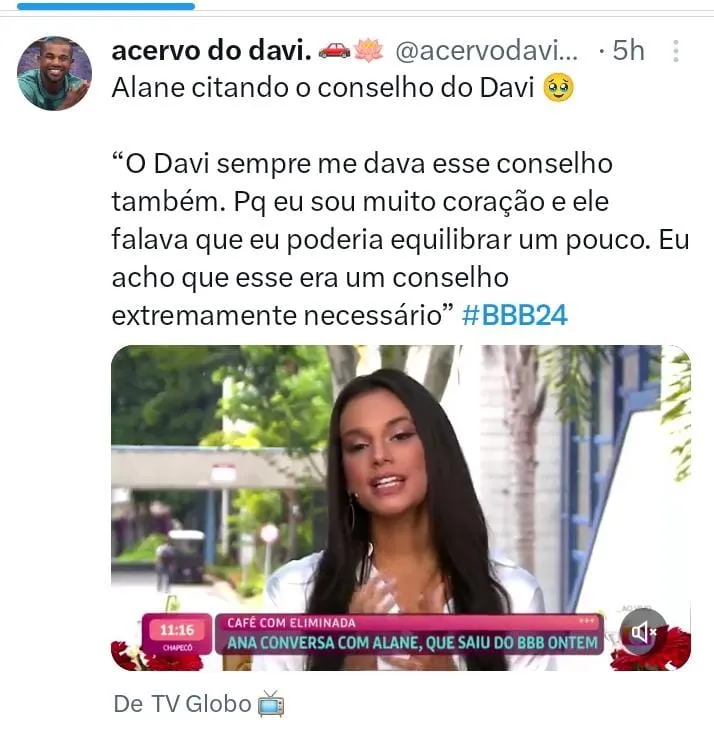
Task: Open the 5h timestamp of the tweet
Action: (x=628, y=50)
